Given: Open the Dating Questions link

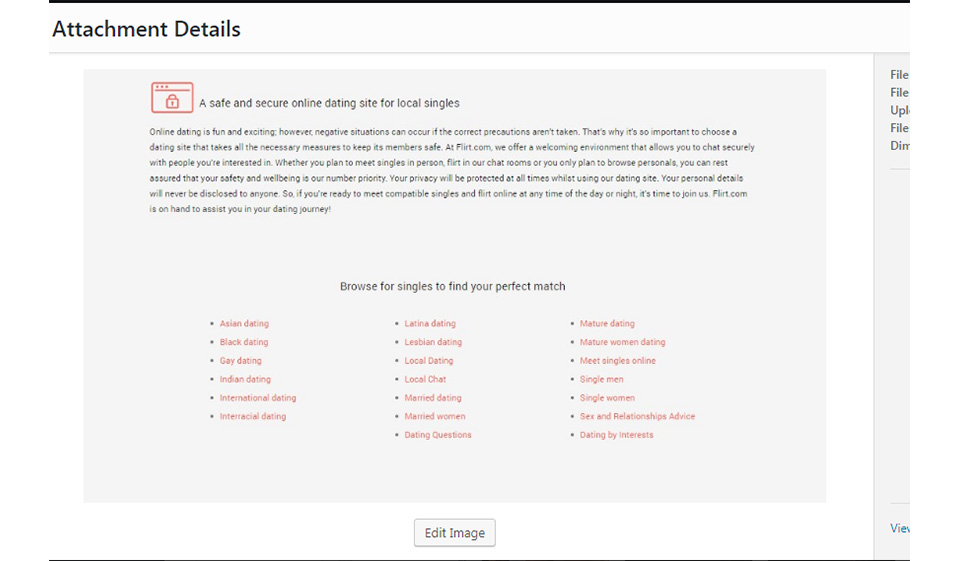Looking at the screenshot, I should click(x=438, y=436).
